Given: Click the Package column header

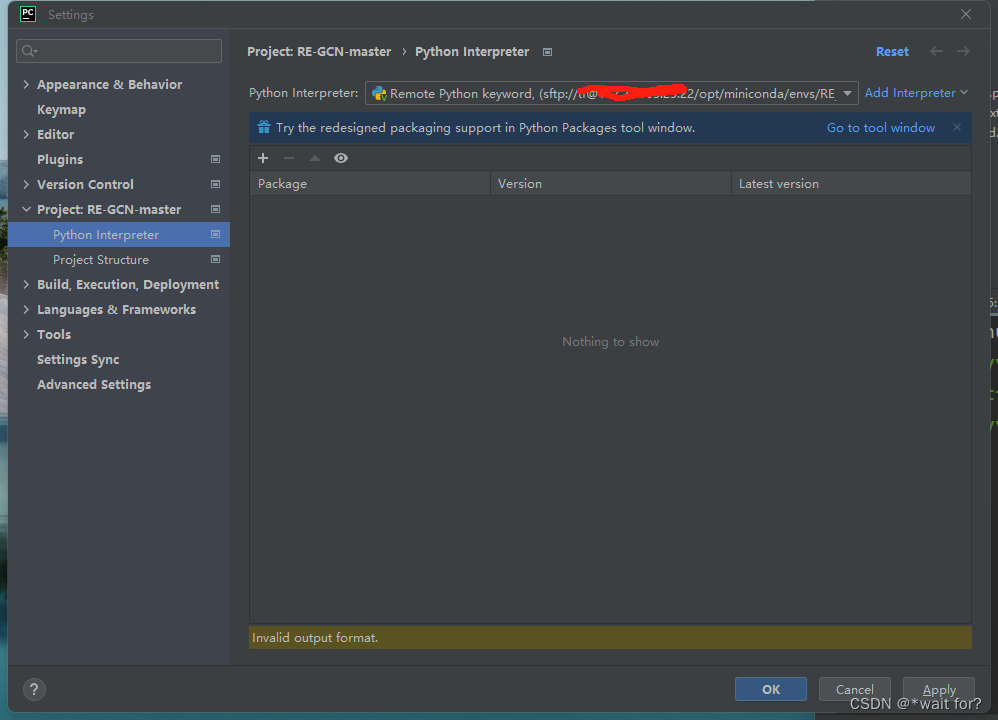Looking at the screenshot, I should point(370,183).
